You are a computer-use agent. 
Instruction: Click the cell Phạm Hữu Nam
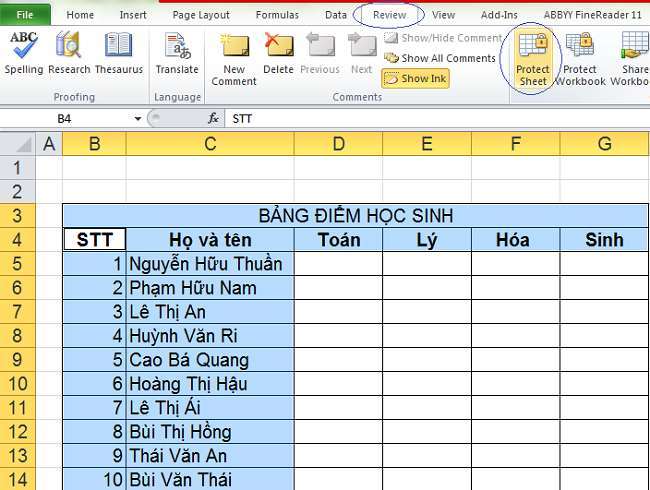(210, 288)
